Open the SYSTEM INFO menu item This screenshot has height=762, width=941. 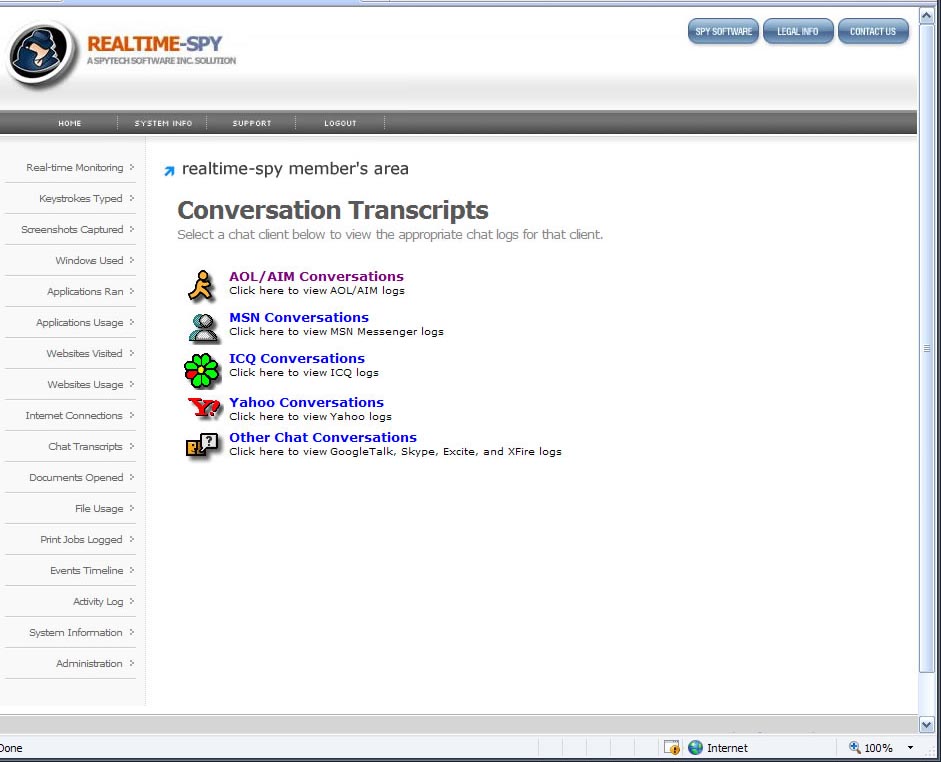[x=163, y=123]
